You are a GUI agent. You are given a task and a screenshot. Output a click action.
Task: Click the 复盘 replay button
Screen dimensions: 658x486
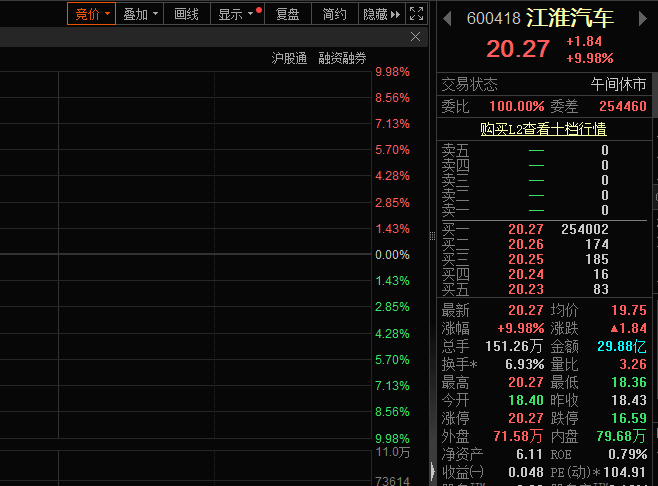[x=287, y=14]
